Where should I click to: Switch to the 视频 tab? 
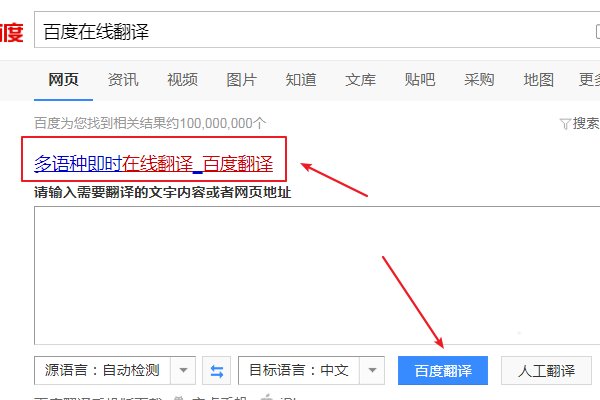tap(182, 80)
